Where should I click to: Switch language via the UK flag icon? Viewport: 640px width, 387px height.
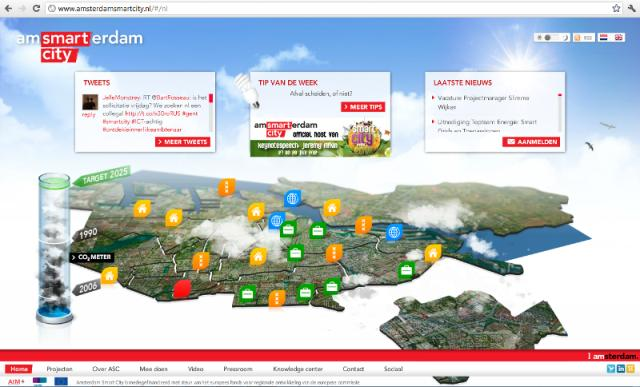[x=619, y=38]
